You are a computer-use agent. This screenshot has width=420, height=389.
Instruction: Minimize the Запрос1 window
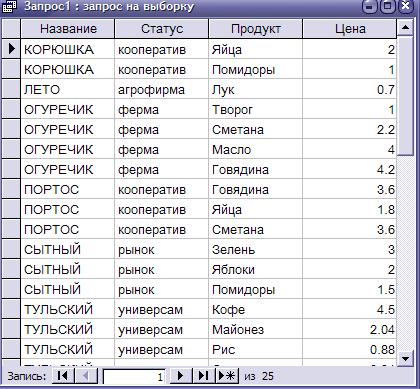[369, 6]
